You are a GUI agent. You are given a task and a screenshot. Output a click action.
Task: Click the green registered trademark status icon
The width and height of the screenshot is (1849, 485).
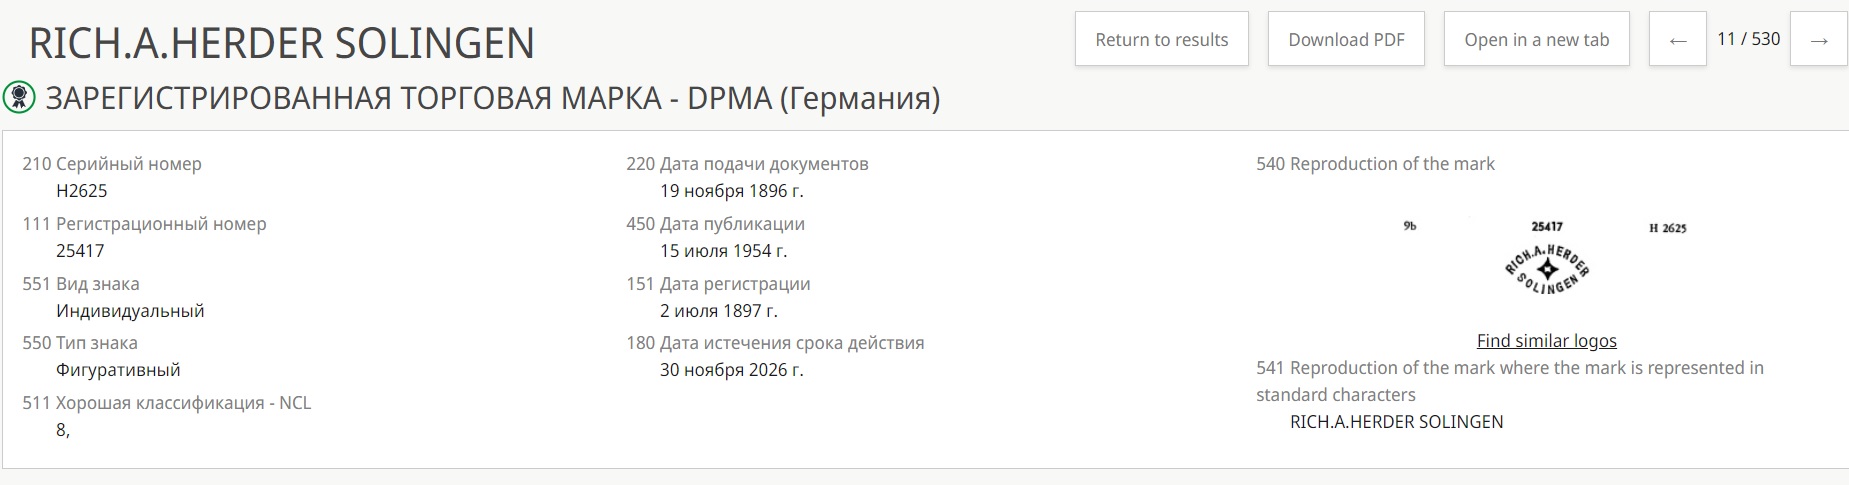point(19,97)
